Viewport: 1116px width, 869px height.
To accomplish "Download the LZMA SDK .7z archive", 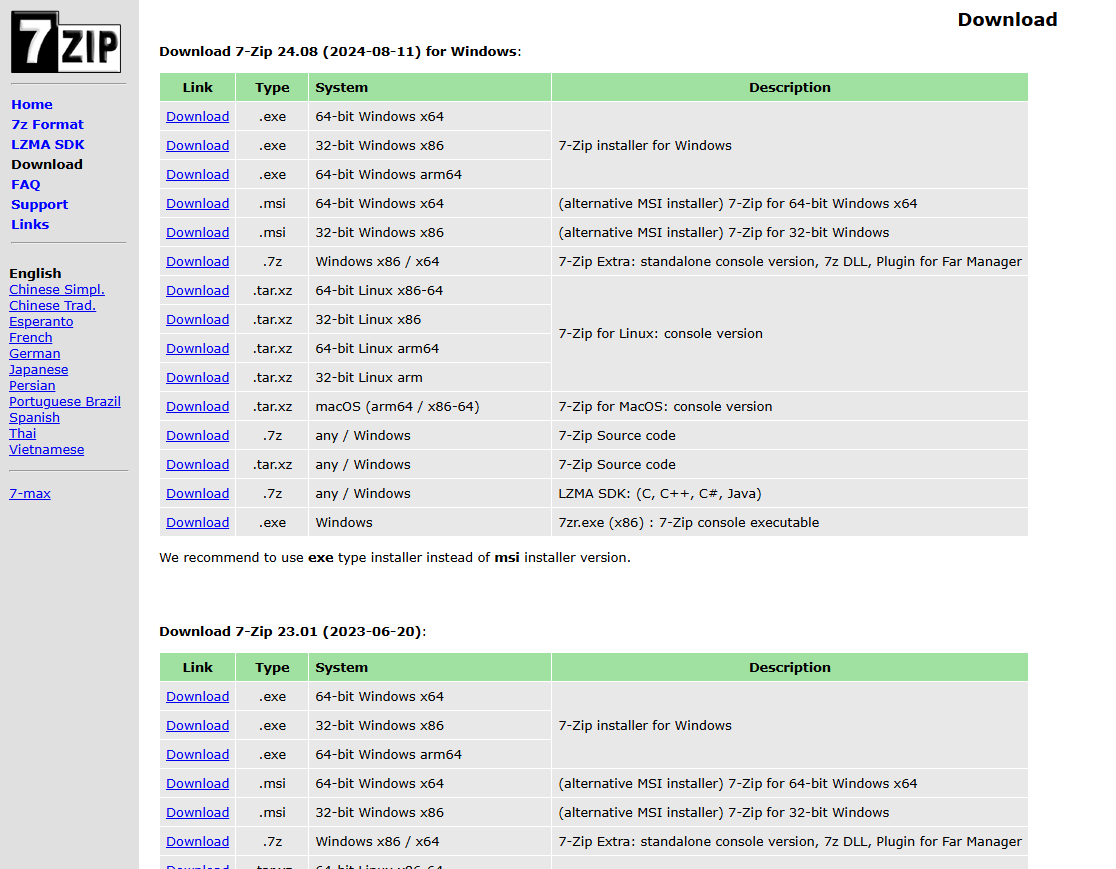I will [x=197, y=494].
